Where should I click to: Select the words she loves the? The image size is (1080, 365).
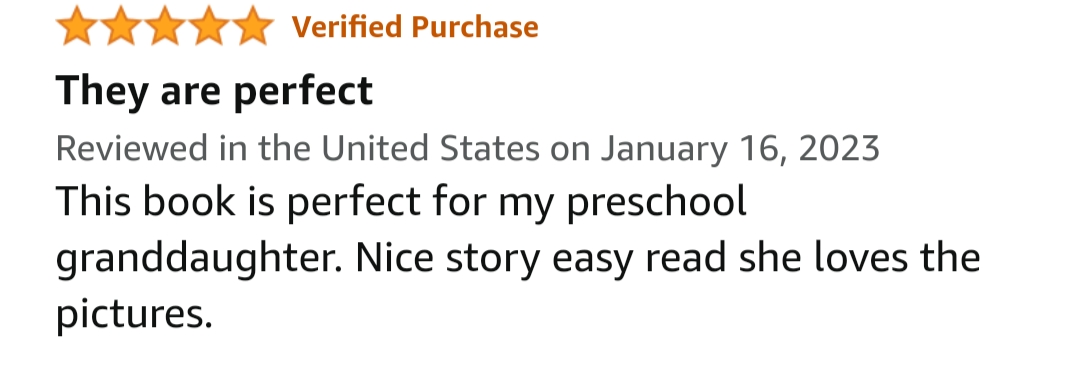pyautogui.click(x=860, y=258)
